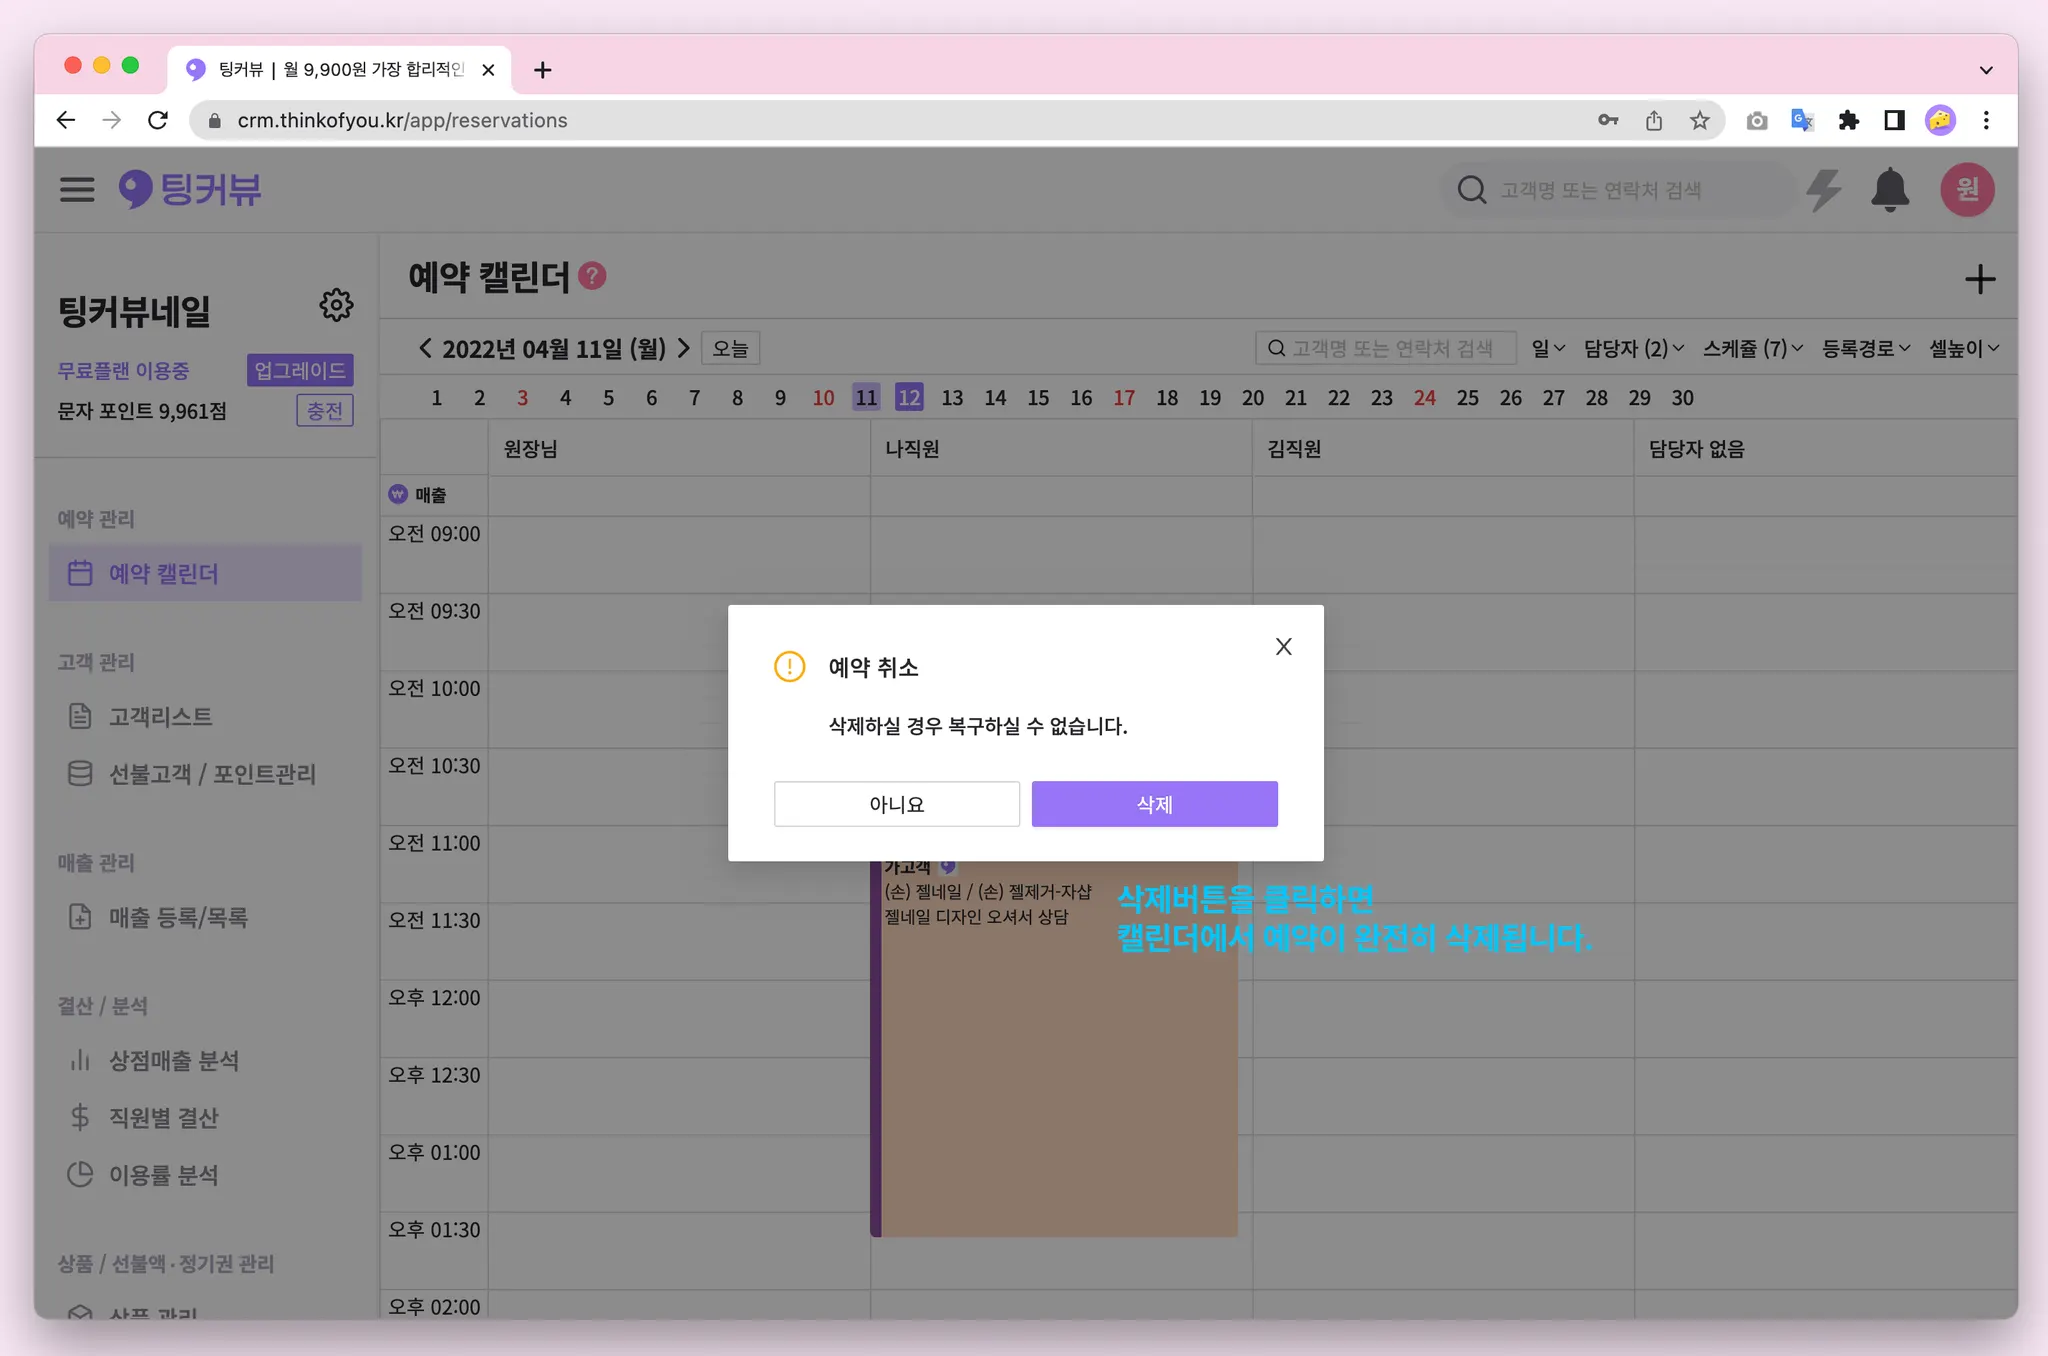Select day 12 in the date strip
2048x1356 pixels.
(x=908, y=398)
